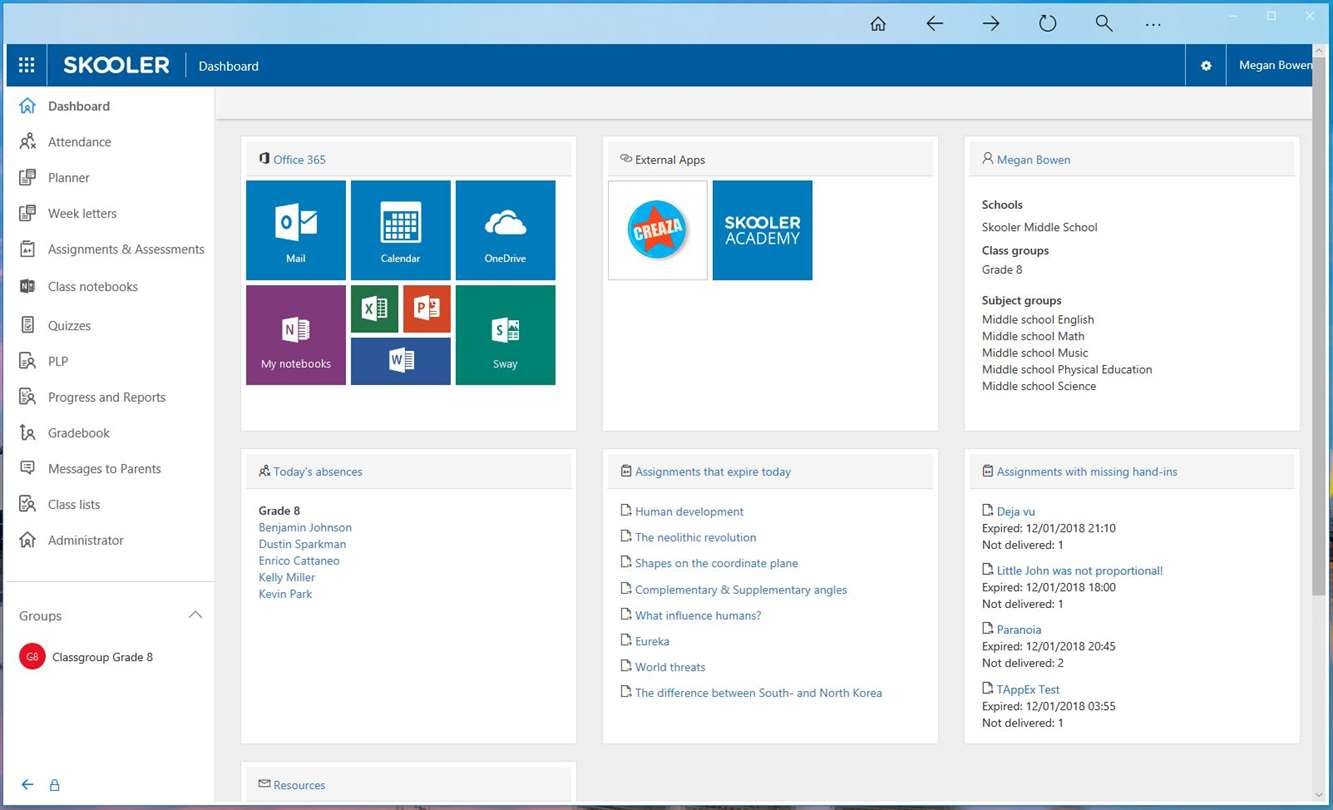Screen dimensions: 1333x810
Task: Open the Sway tile
Action: click(505, 335)
